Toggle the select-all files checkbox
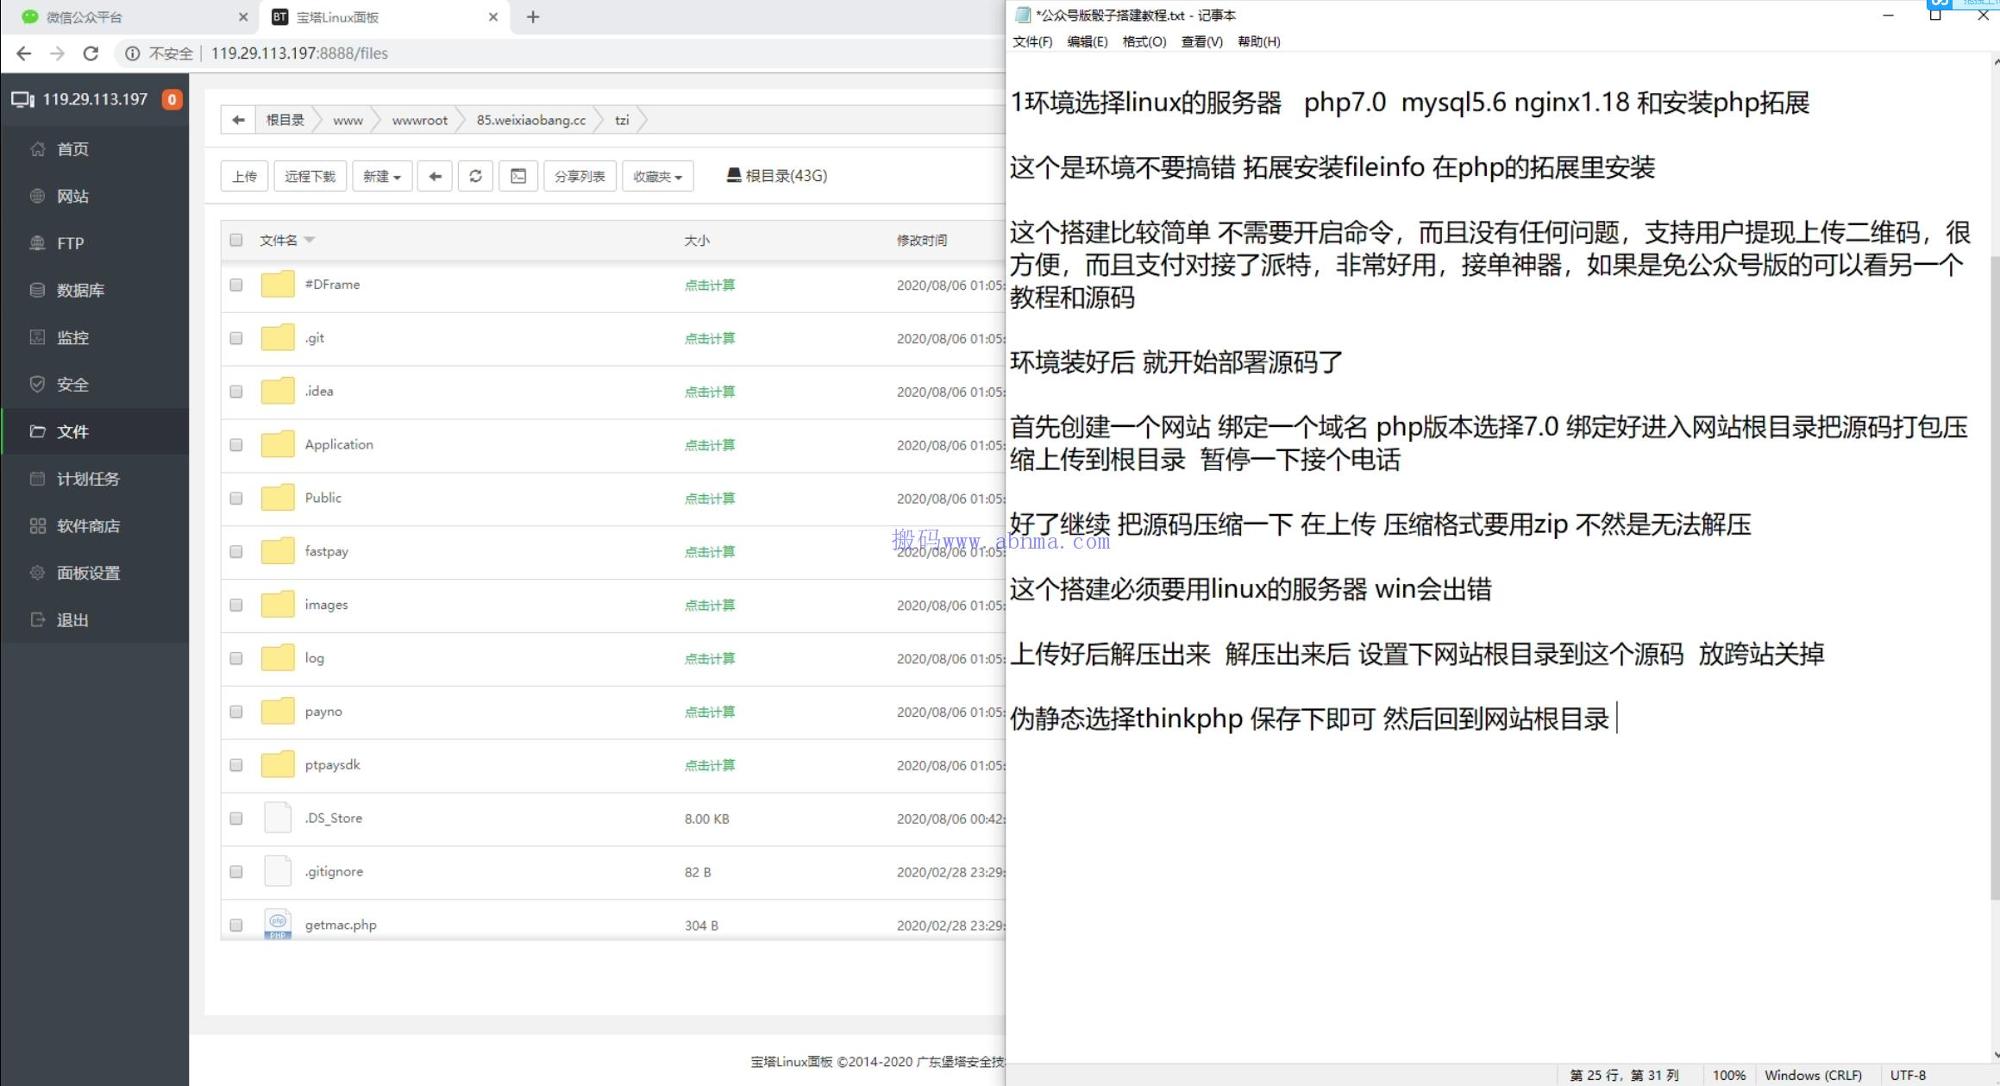The height and width of the screenshot is (1086, 2000). point(236,240)
